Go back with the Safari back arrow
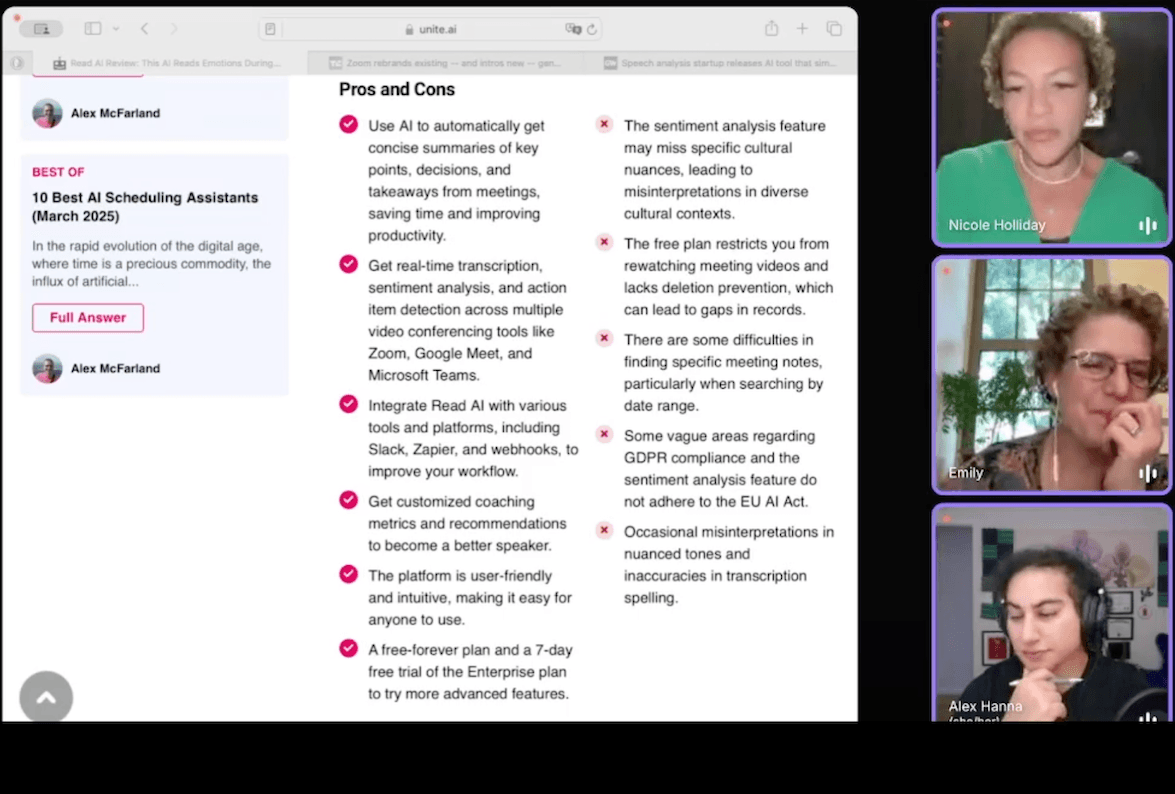Screen dimensions: 1175x794 pyautogui.click(x=145, y=28)
